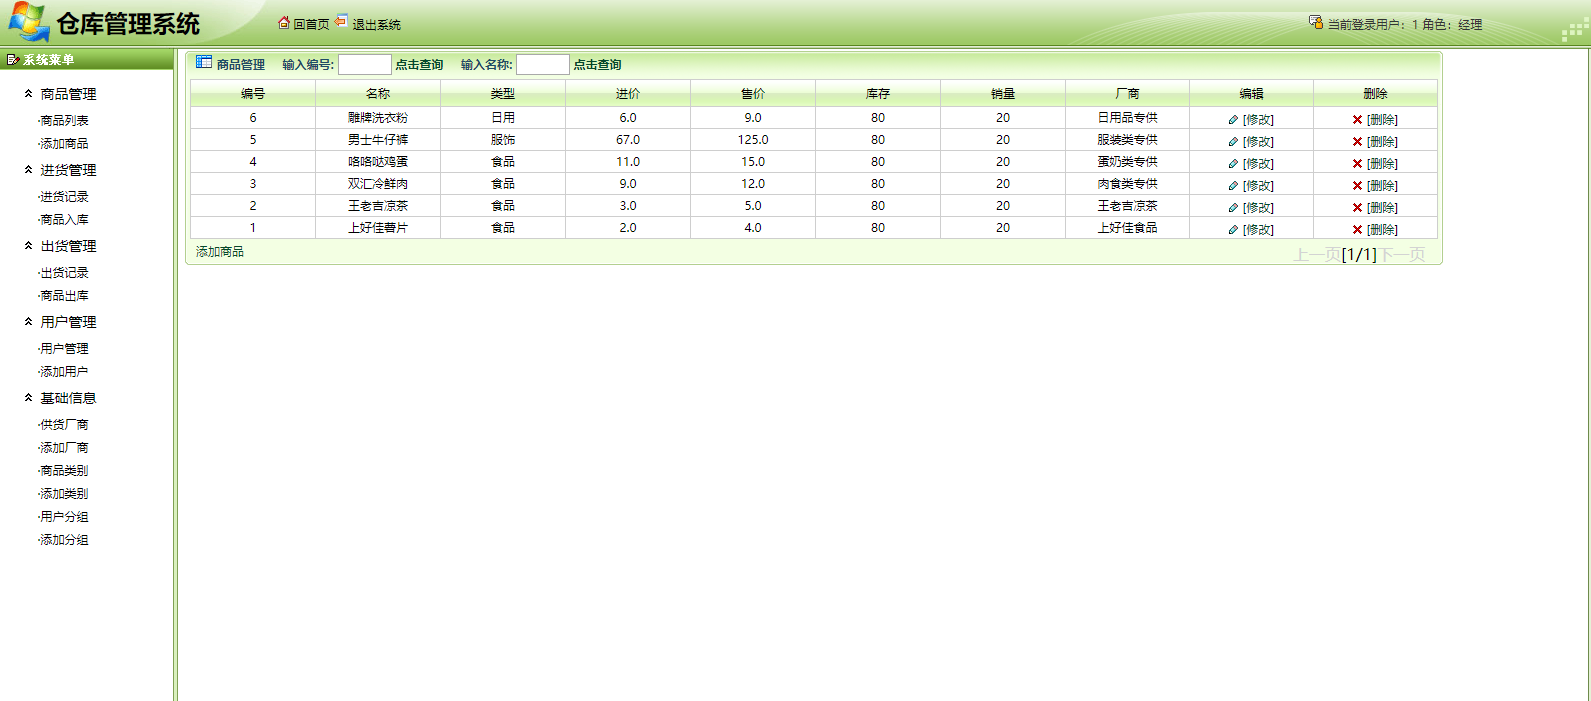Click 蛋奶类专供 vendor cell
The width and height of the screenshot is (1591, 701).
coord(1127,161)
